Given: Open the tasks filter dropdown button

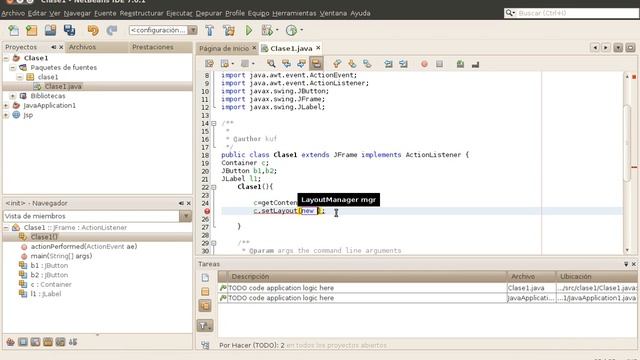Looking at the screenshot, I should [x=205, y=325].
